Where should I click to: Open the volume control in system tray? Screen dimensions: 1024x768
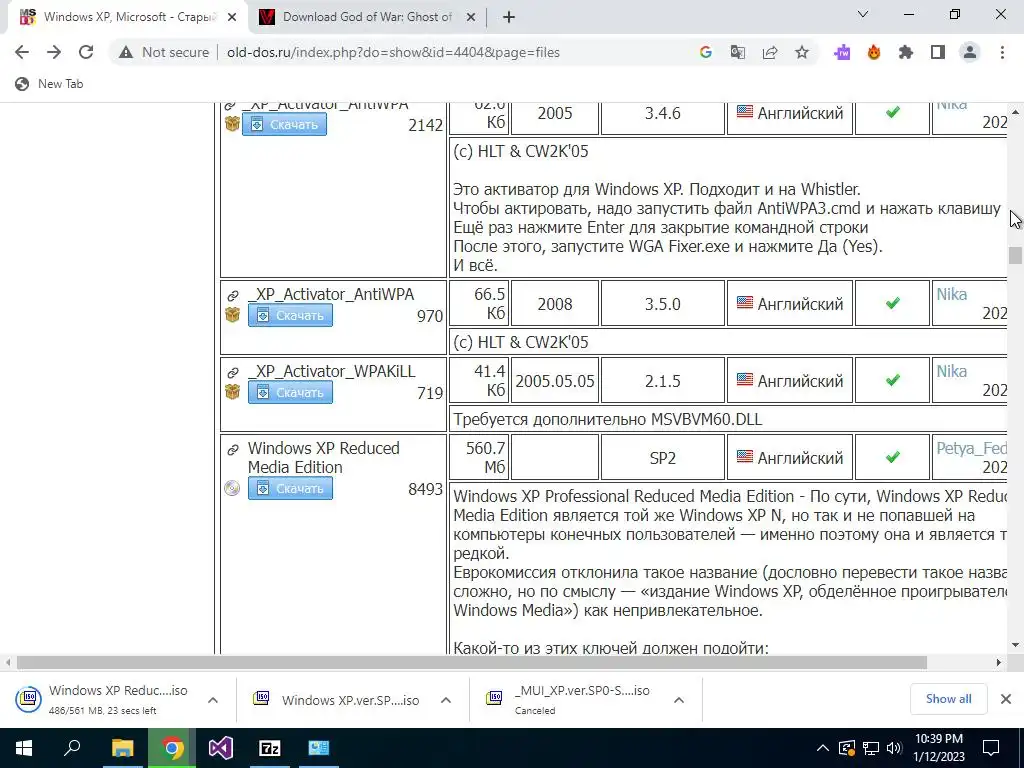point(894,748)
